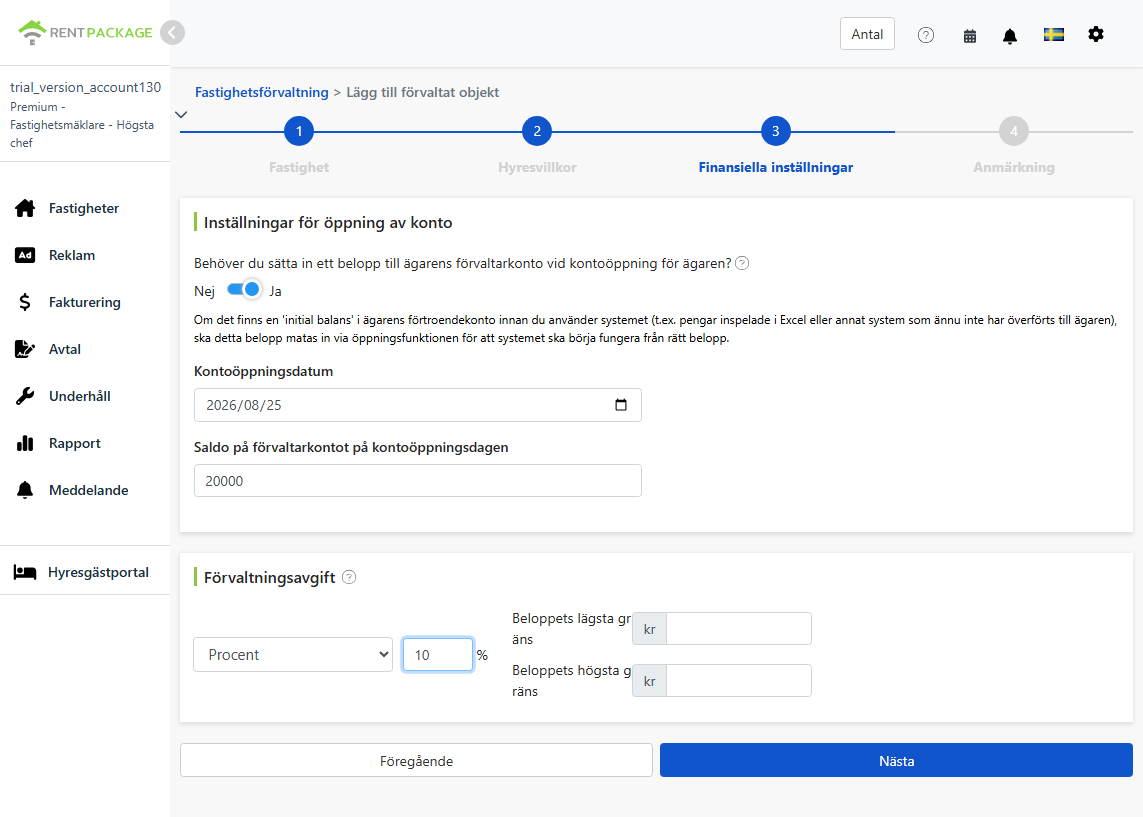Viewport: 1143px width, 817px height.
Task: Click the Beloppets lägsta gräns amount field
Action: pos(738,629)
